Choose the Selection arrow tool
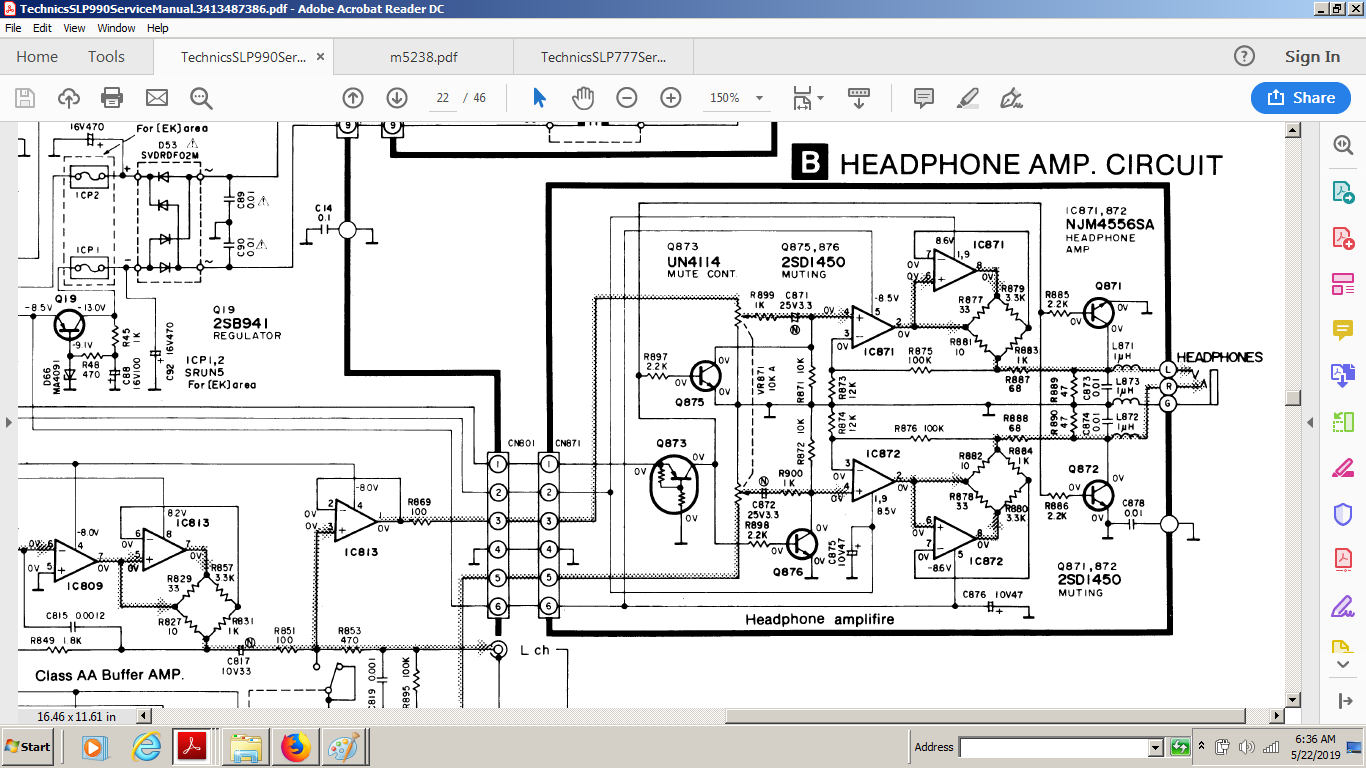The image size is (1366, 768). (x=539, y=98)
